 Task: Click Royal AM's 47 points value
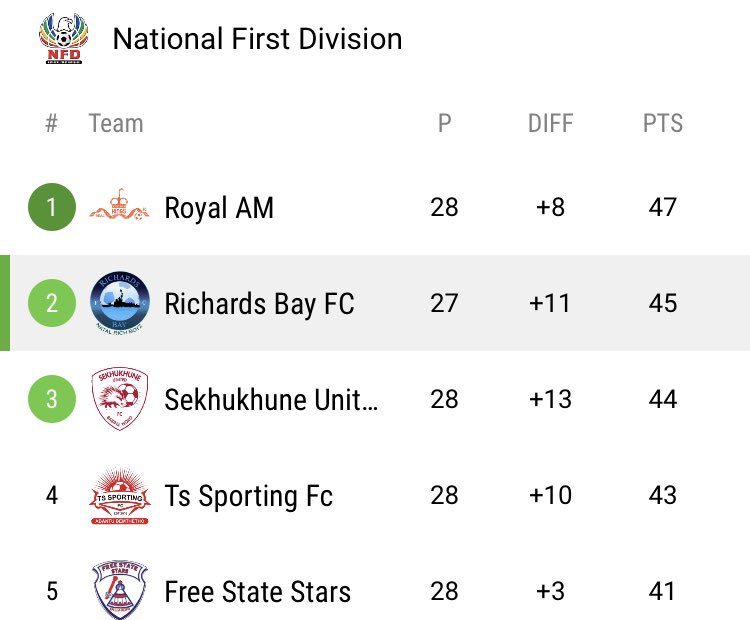[x=662, y=208]
